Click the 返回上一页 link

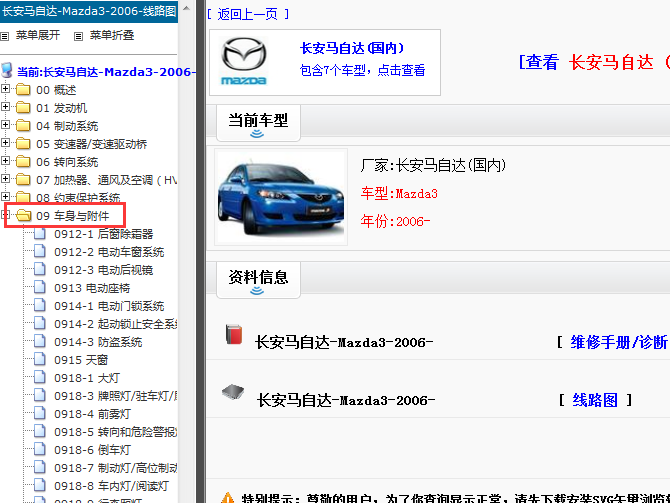(247, 14)
